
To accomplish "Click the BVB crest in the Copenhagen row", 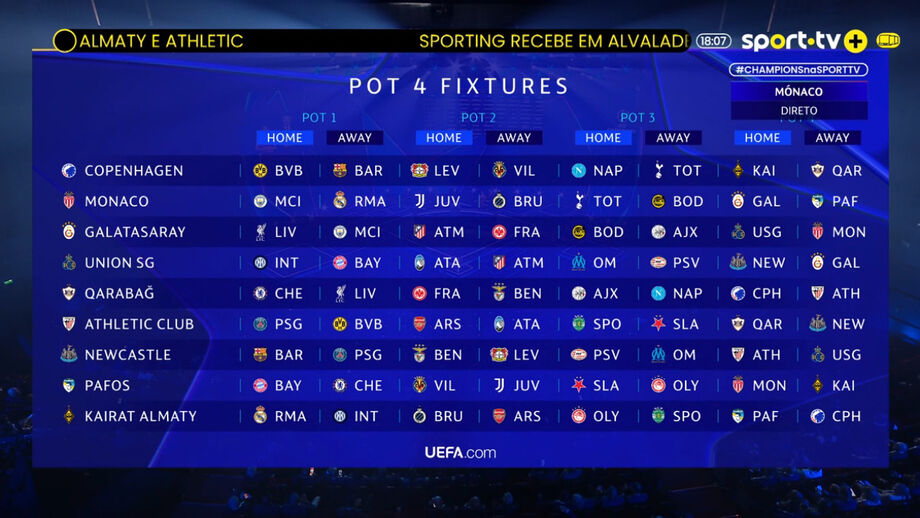I will (260, 171).
